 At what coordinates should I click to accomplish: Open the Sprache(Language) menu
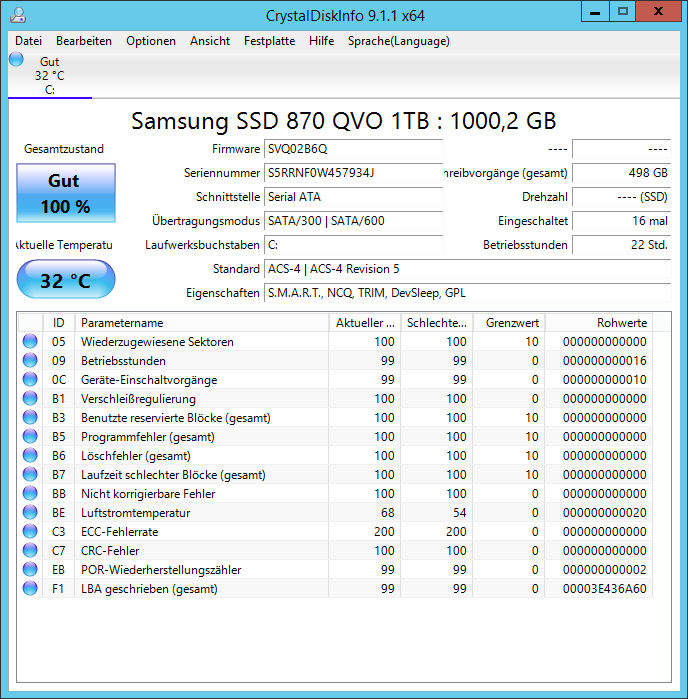[x=399, y=41]
